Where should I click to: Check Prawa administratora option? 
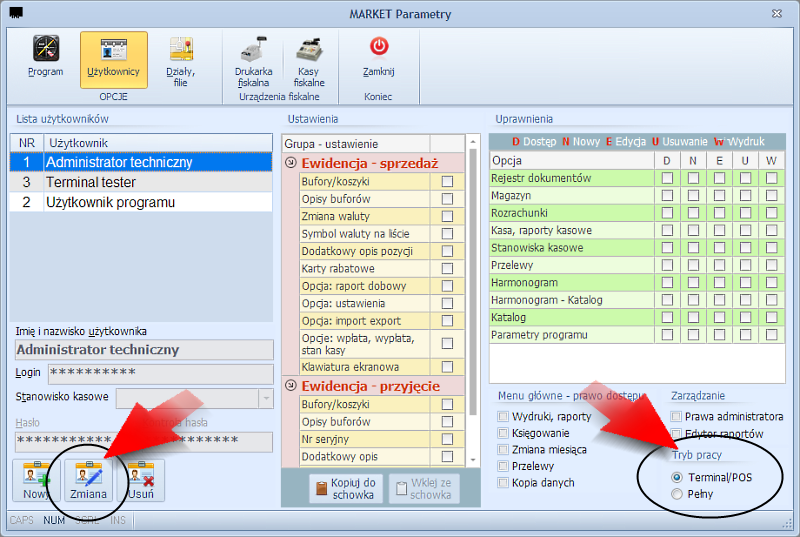(677, 417)
